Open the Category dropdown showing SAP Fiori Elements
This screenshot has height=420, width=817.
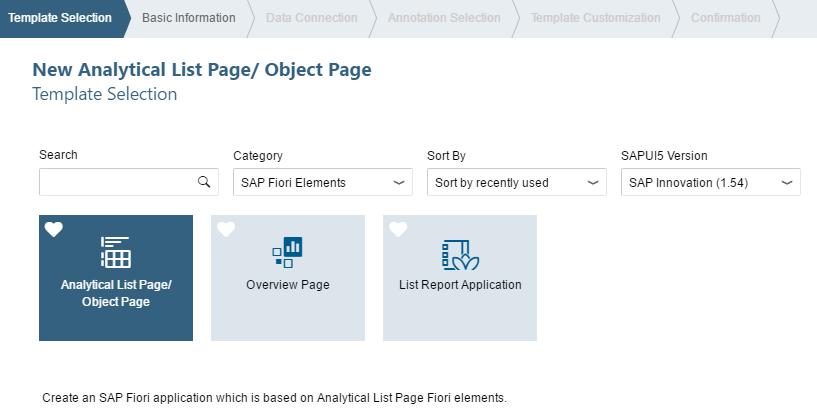pos(323,182)
